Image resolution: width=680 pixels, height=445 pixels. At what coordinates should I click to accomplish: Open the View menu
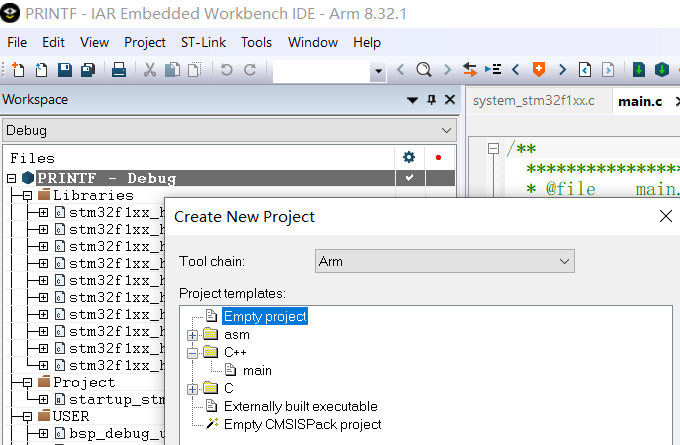[94, 43]
